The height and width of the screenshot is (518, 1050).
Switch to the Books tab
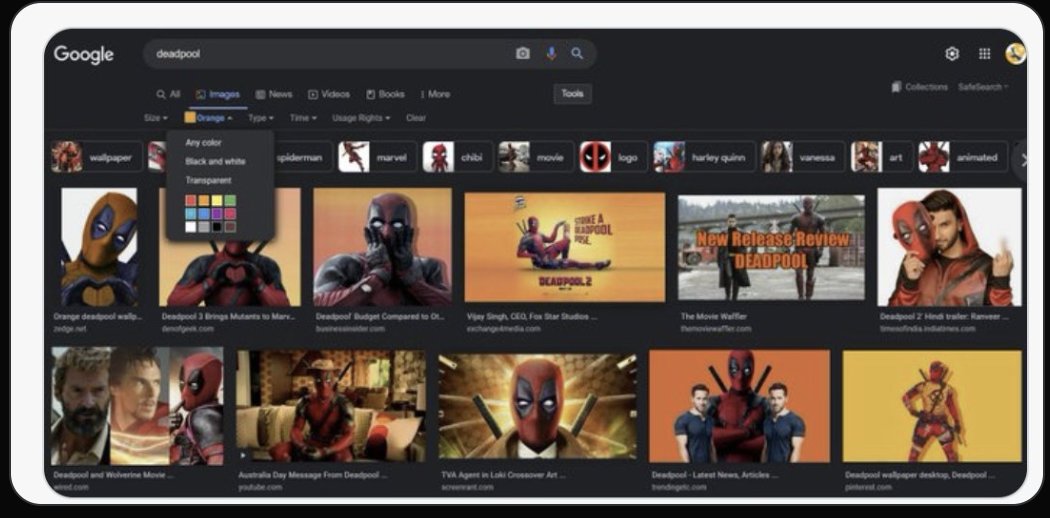385,94
